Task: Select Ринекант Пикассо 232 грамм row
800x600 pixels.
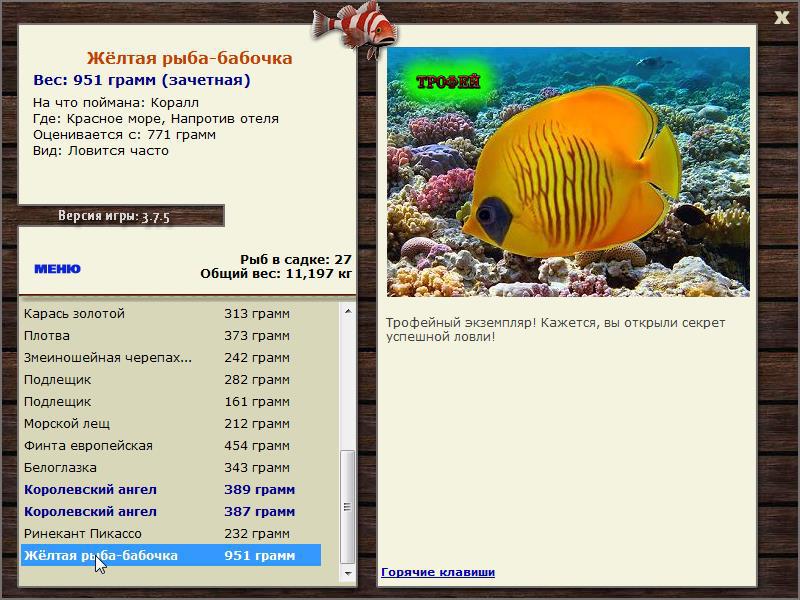Action: tap(171, 533)
